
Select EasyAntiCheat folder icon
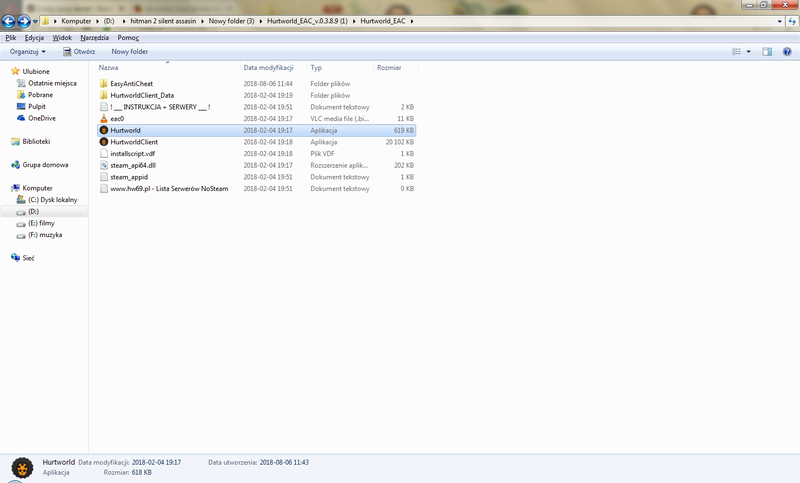pos(104,84)
